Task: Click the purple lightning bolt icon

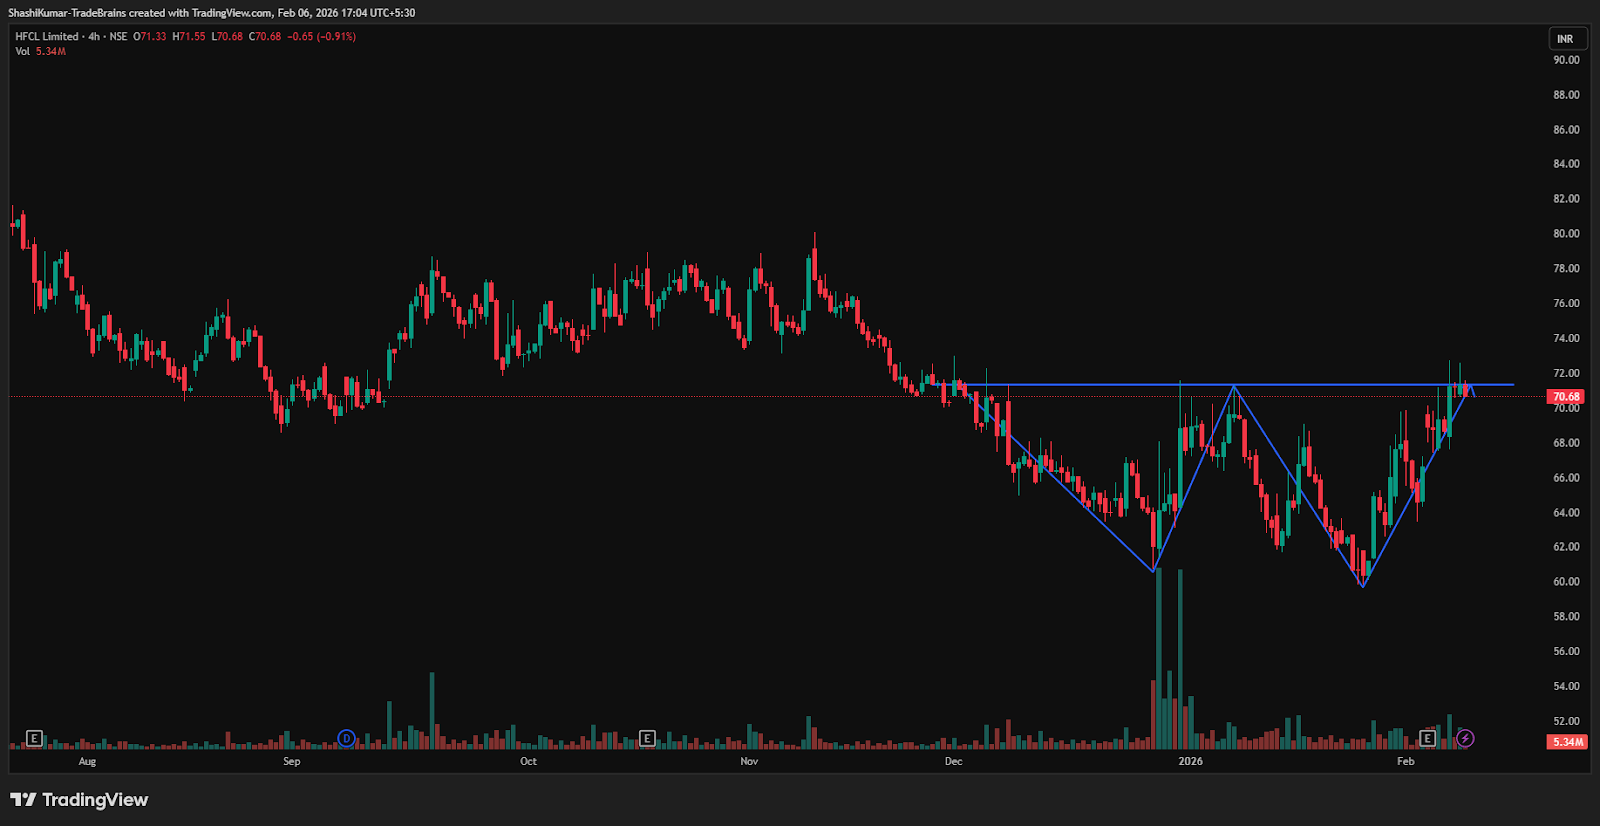Action: pyautogui.click(x=1465, y=739)
